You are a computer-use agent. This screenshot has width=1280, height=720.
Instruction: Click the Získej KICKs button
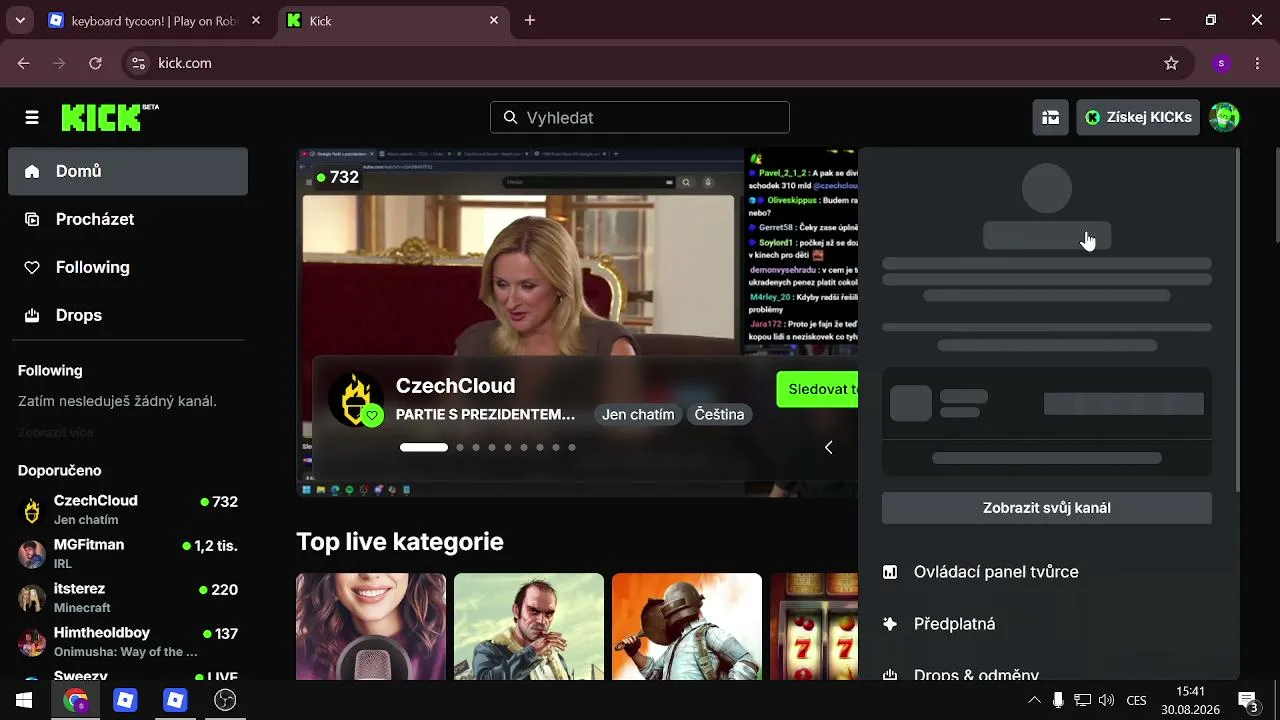(x=1138, y=117)
